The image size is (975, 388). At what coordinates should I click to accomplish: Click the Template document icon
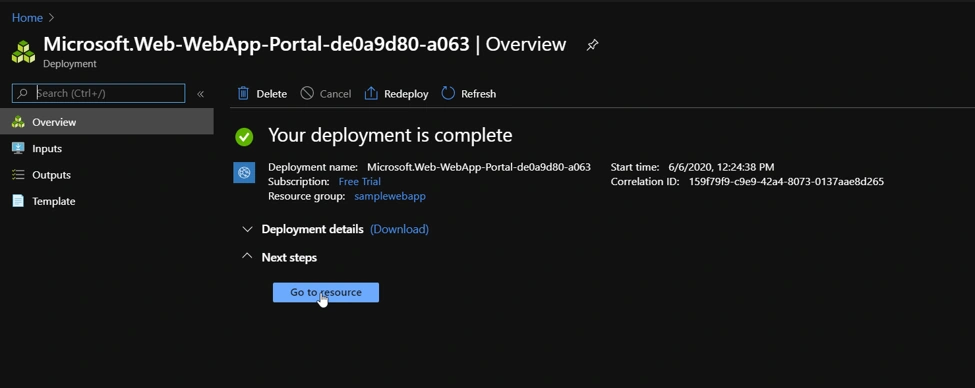click(x=18, y=201)
